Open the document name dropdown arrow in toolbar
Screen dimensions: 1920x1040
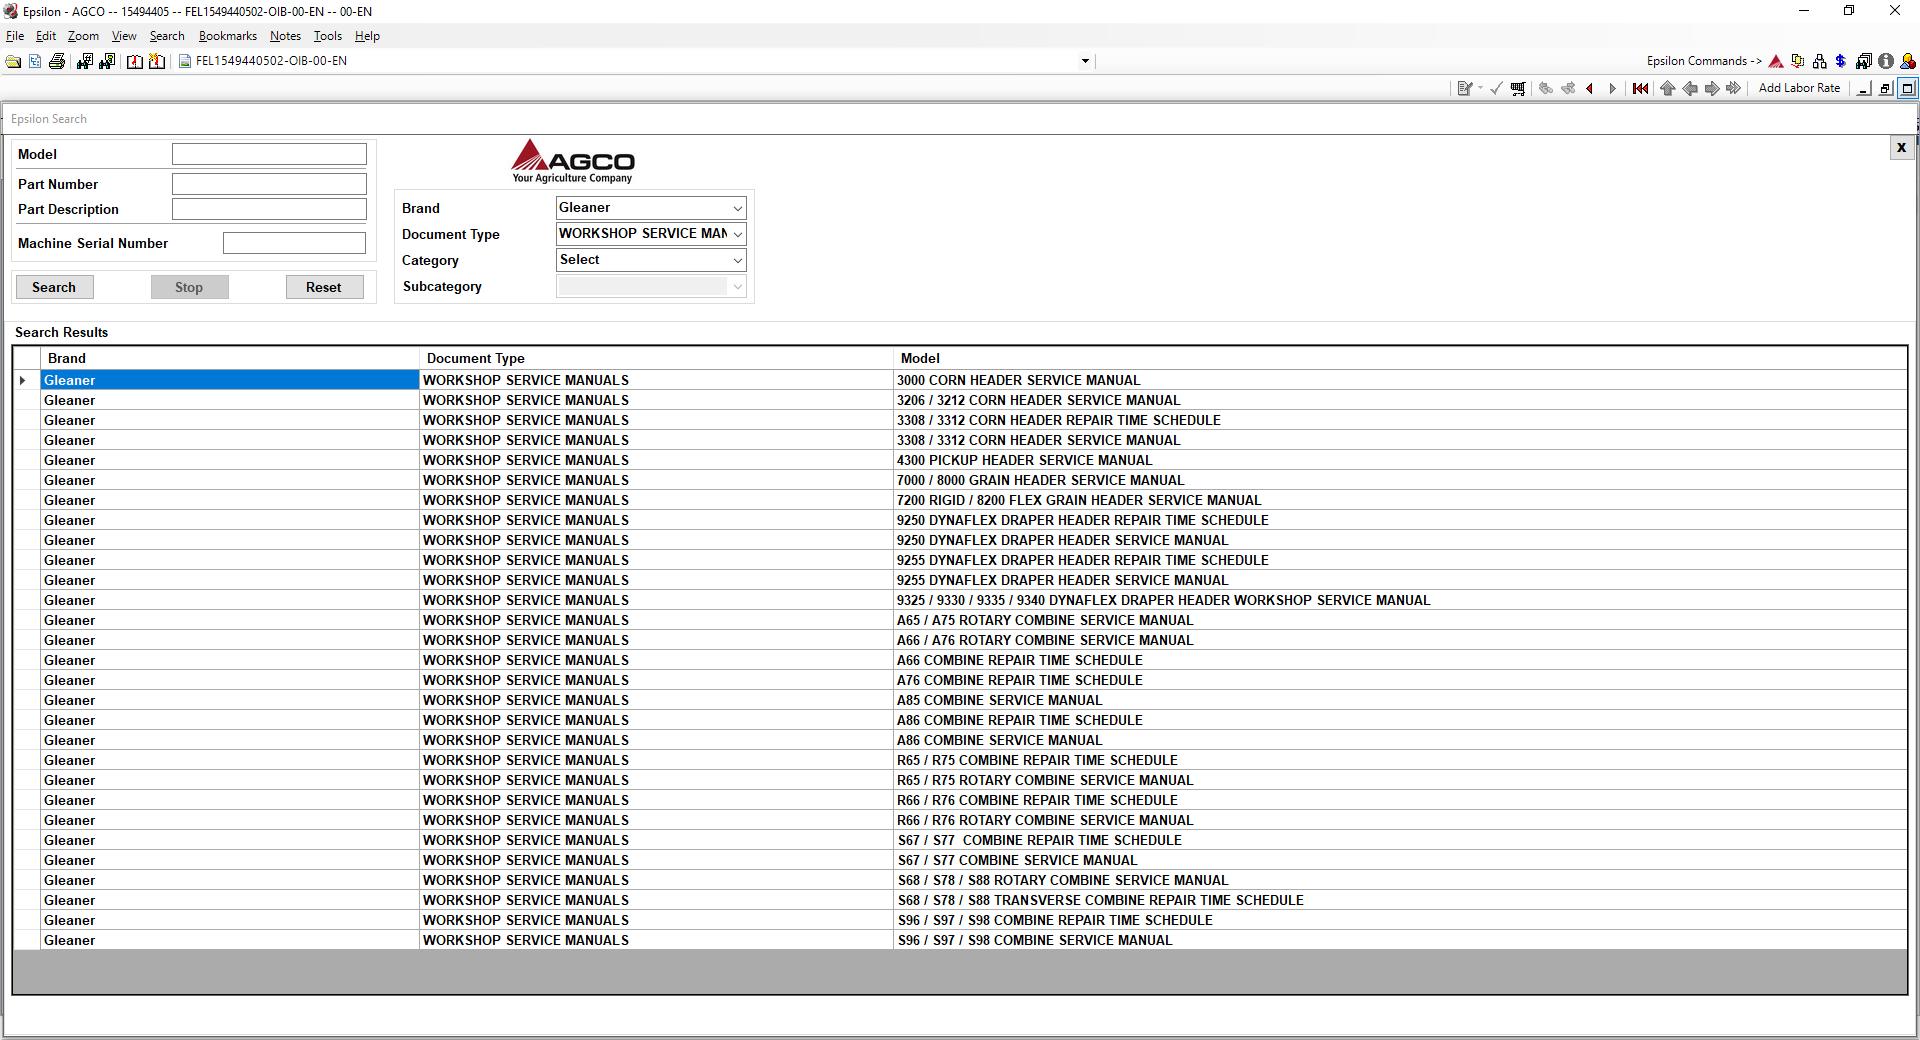point(1085,61)
